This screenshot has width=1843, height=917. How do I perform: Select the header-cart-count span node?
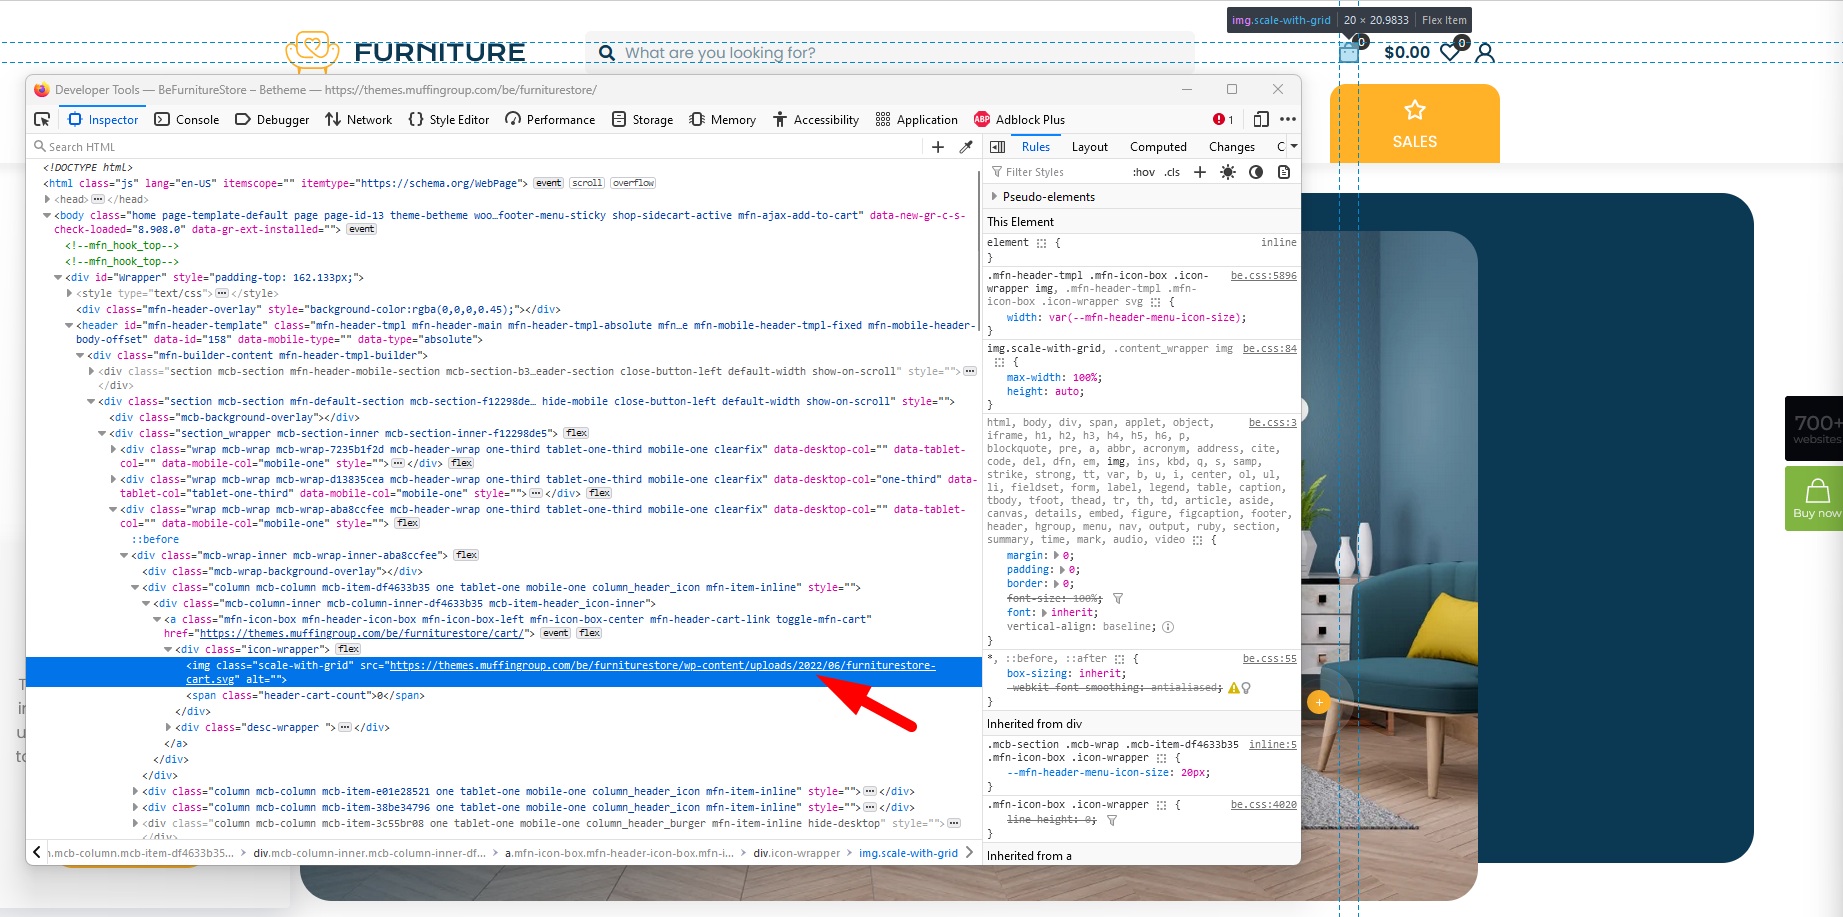305,695
